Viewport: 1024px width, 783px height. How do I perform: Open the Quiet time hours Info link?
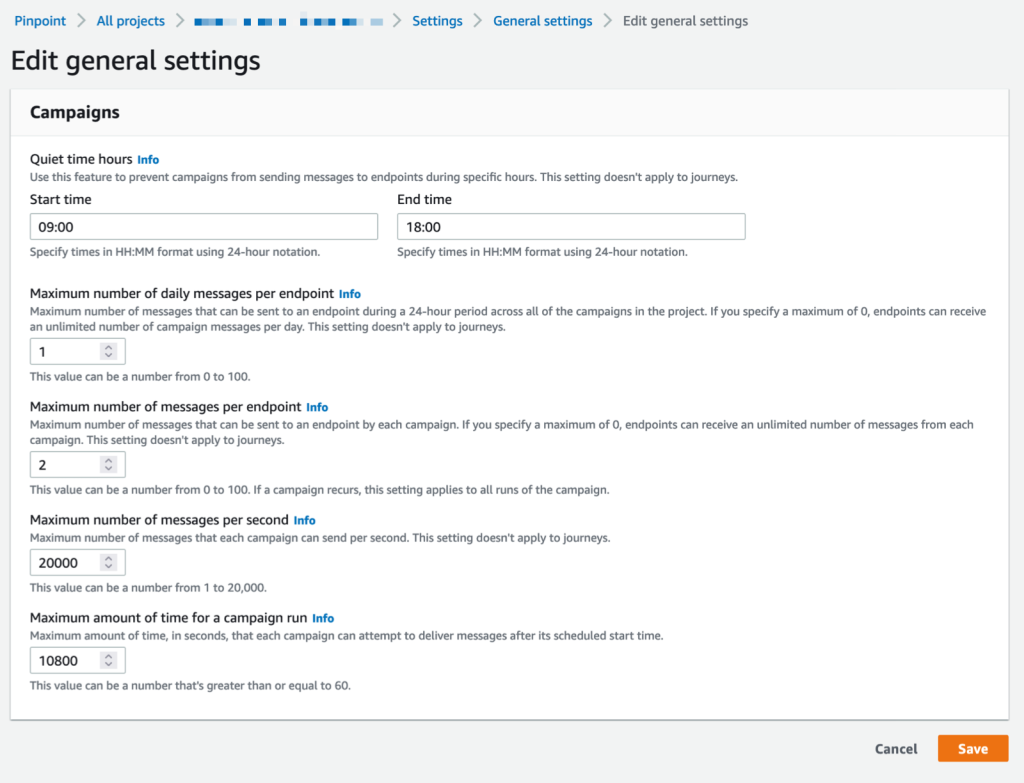148,159
